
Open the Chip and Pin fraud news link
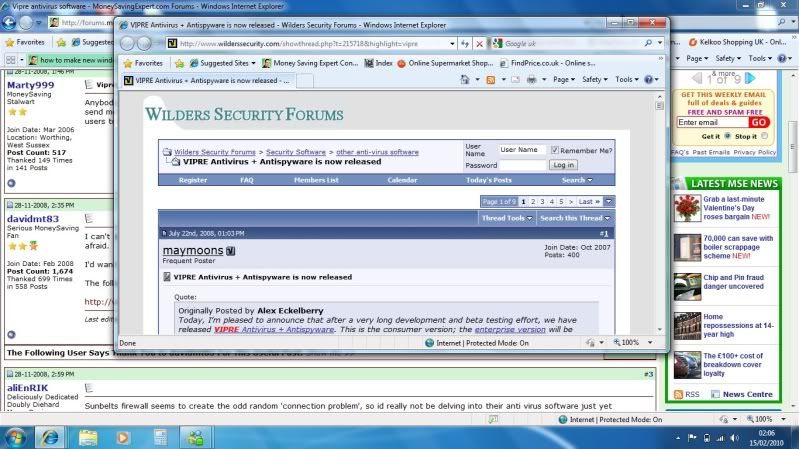coord(733,282)
